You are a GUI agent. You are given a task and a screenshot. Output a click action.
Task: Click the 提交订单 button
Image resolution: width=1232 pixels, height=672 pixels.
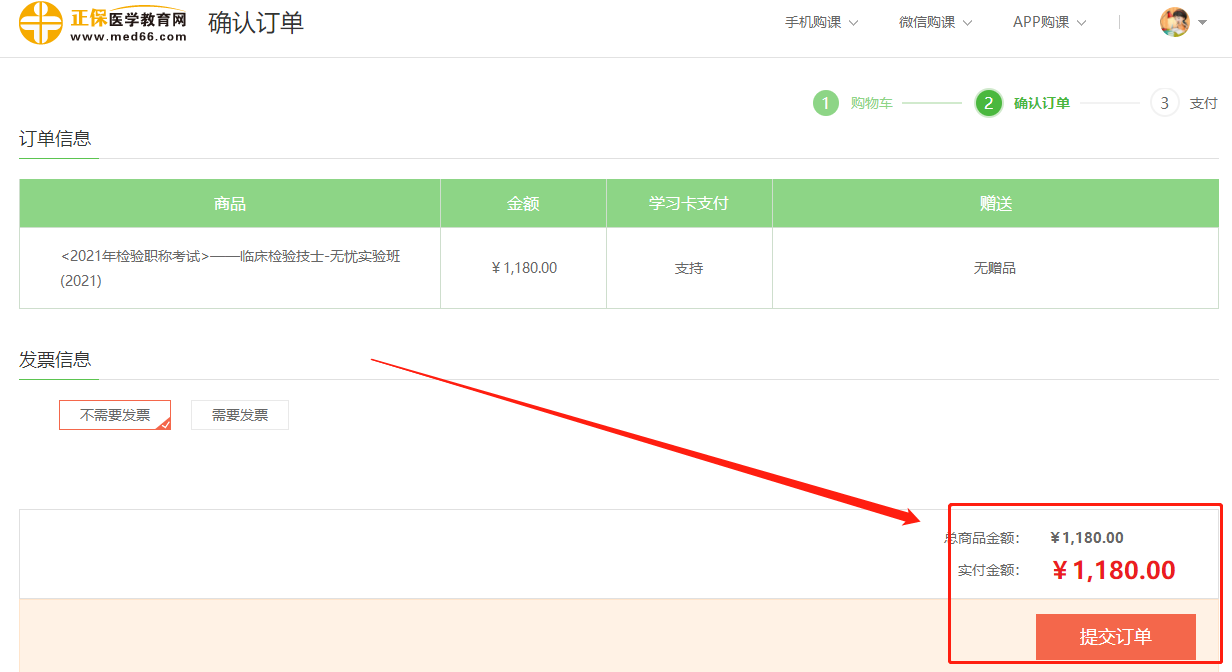(1115, 637)
